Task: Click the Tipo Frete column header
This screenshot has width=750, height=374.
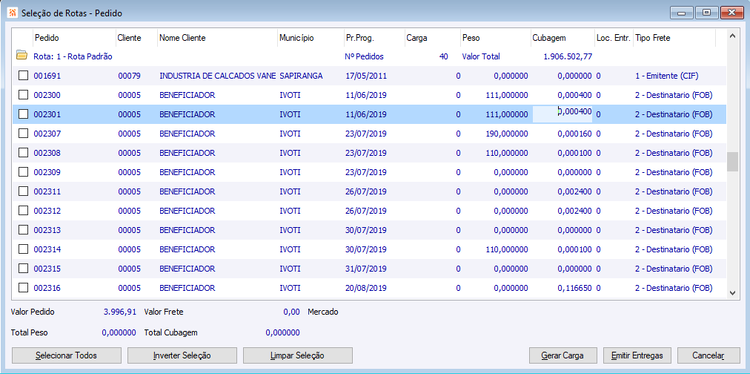Action: tap(674, 38)
